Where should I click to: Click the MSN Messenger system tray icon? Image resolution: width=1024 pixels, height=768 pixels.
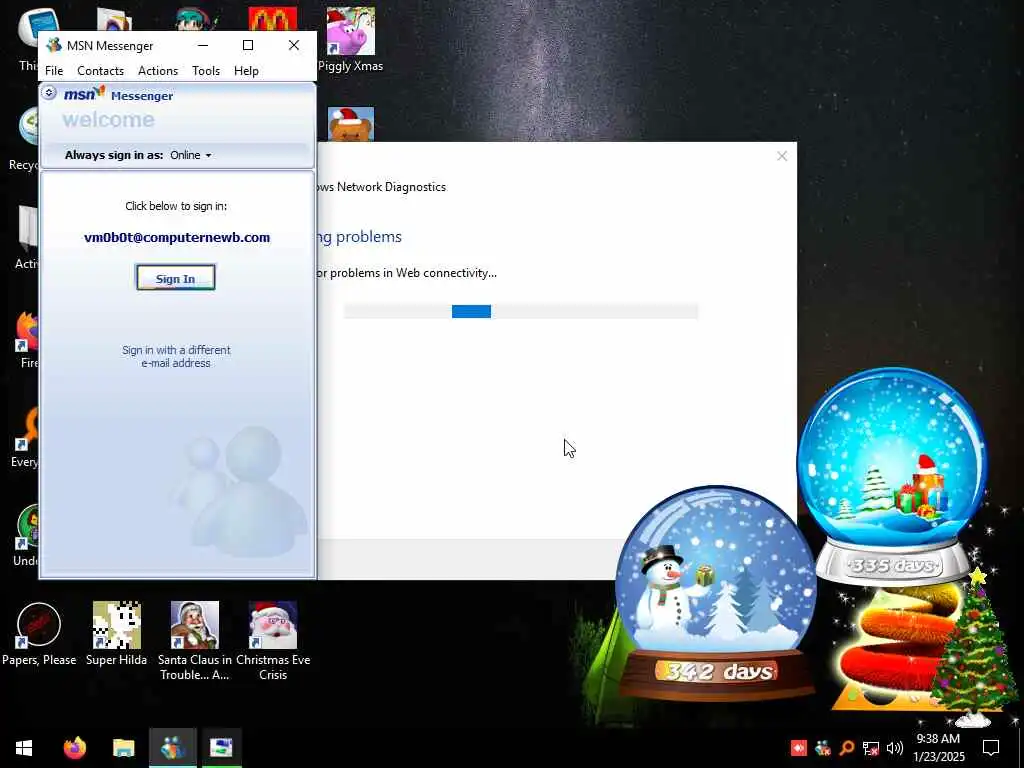(823, 748)
